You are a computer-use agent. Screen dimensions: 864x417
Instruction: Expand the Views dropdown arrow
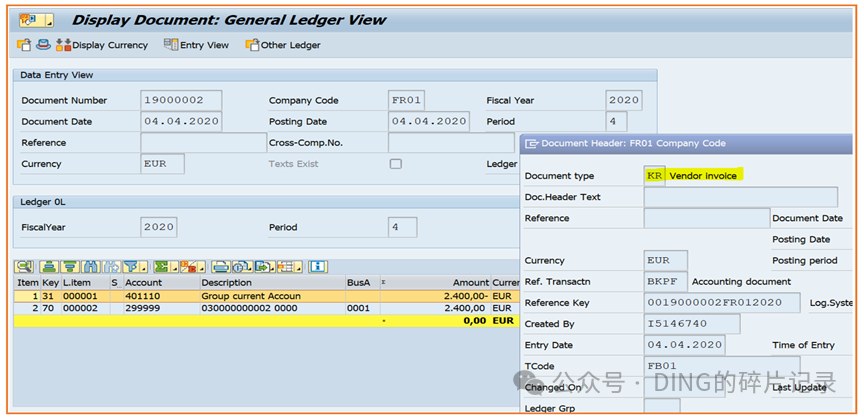coord(250,268)
